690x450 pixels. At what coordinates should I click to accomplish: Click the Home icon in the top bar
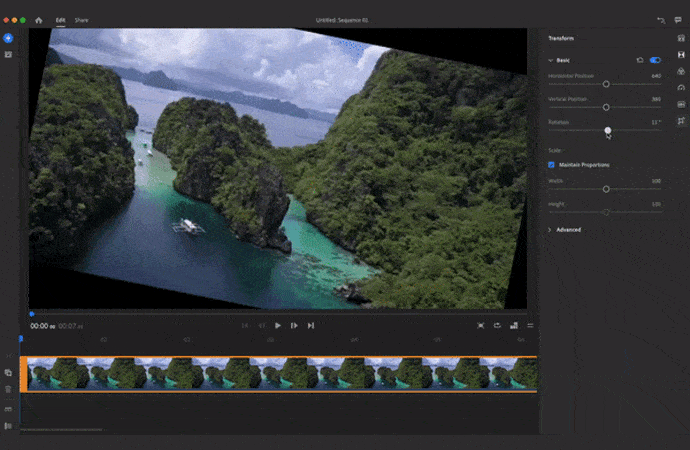pyautogui.click(x=39, y=20)
